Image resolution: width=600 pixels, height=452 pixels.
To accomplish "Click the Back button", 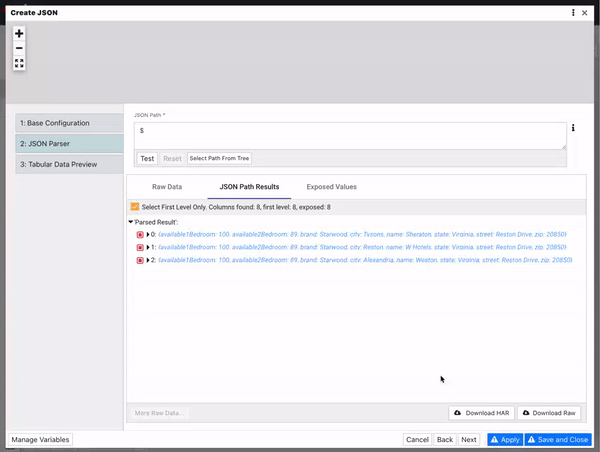I will (x=445, y=439).
